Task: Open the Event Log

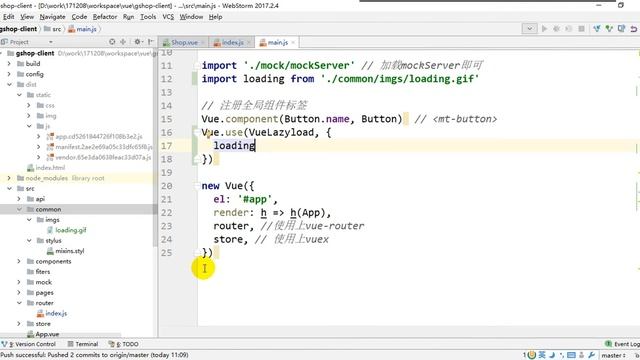Action: tap(622, 344)
